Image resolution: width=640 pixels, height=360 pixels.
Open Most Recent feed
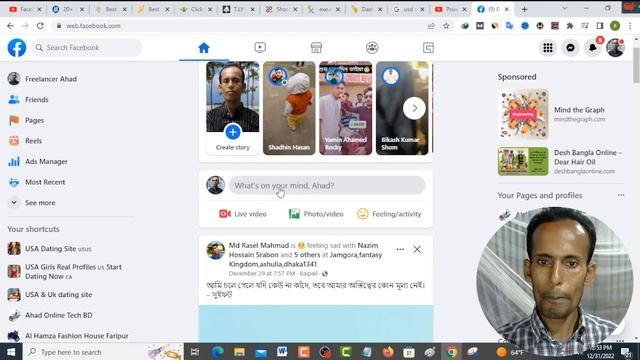click(x=45, y=182)
